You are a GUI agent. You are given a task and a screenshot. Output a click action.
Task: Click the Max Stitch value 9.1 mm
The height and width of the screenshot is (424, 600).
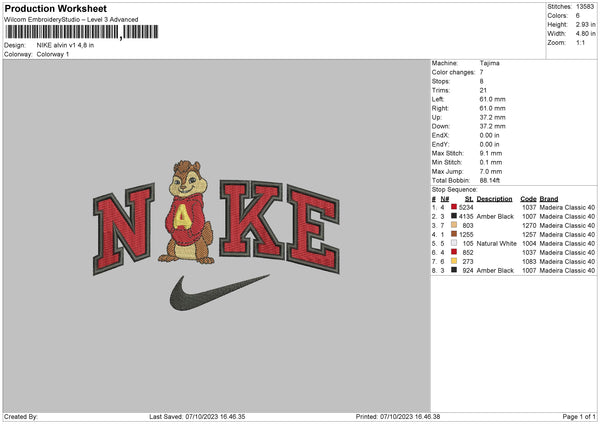point(491,153)
